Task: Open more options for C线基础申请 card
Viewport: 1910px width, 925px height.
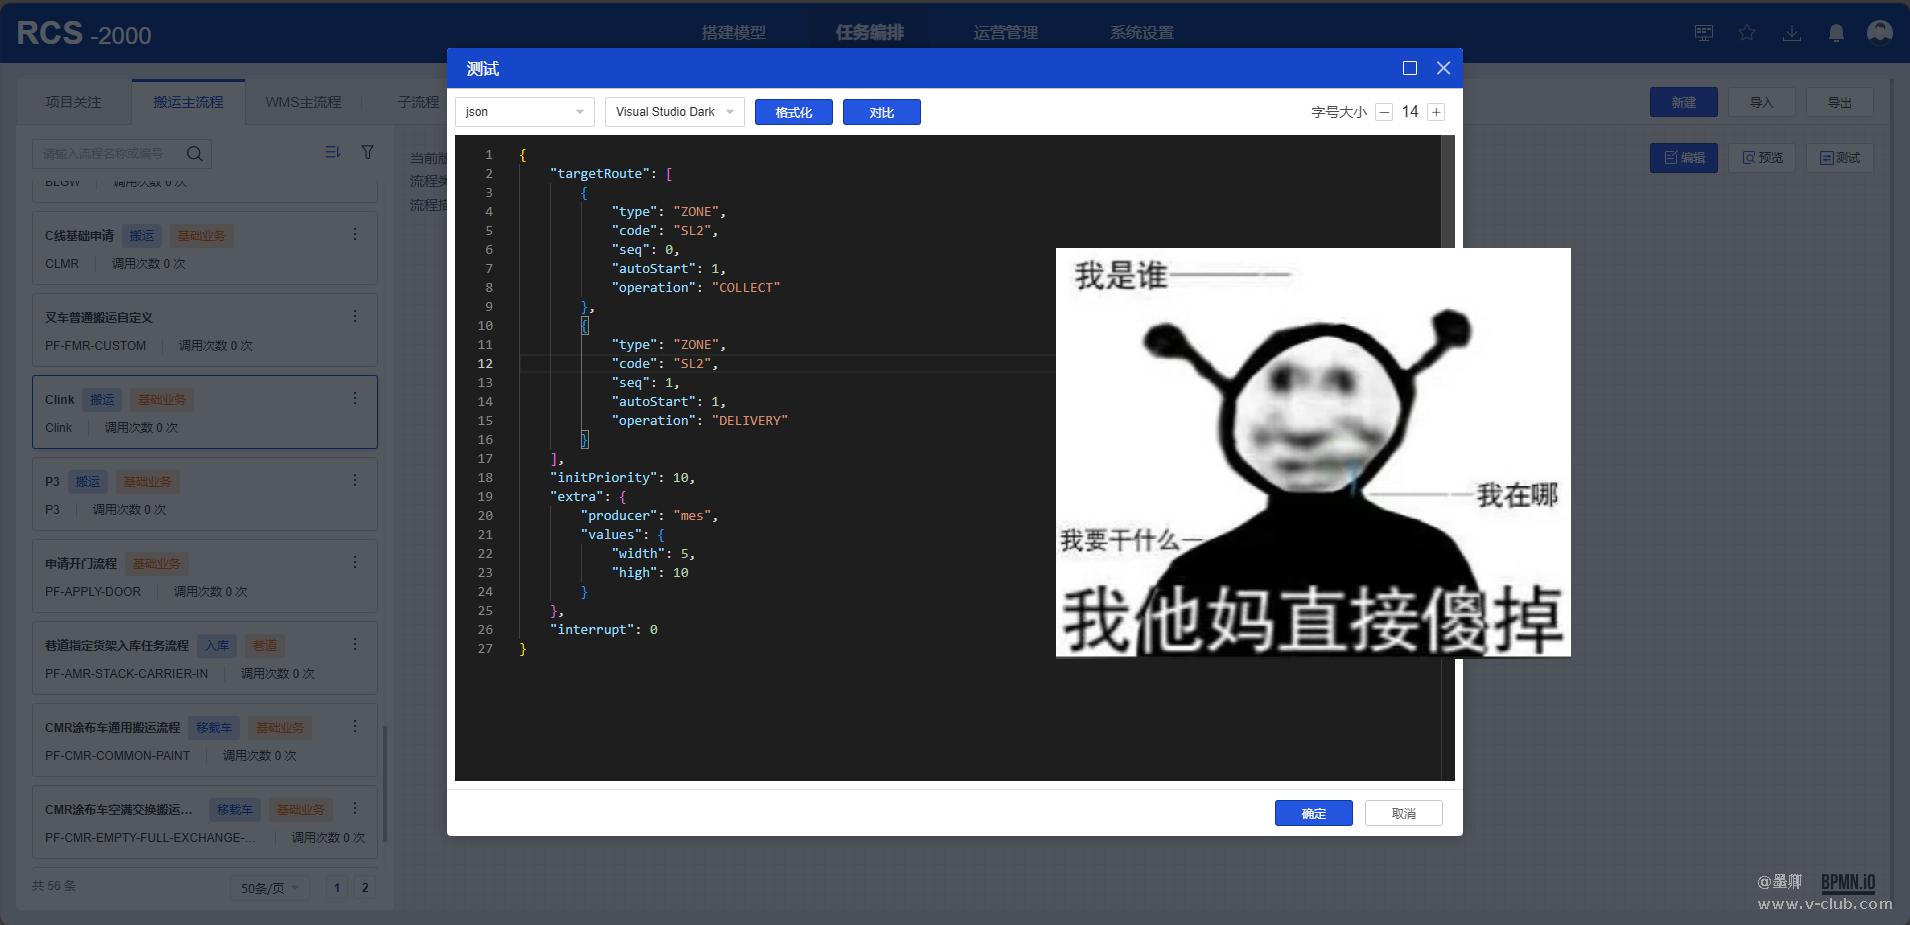Action: 355,234
